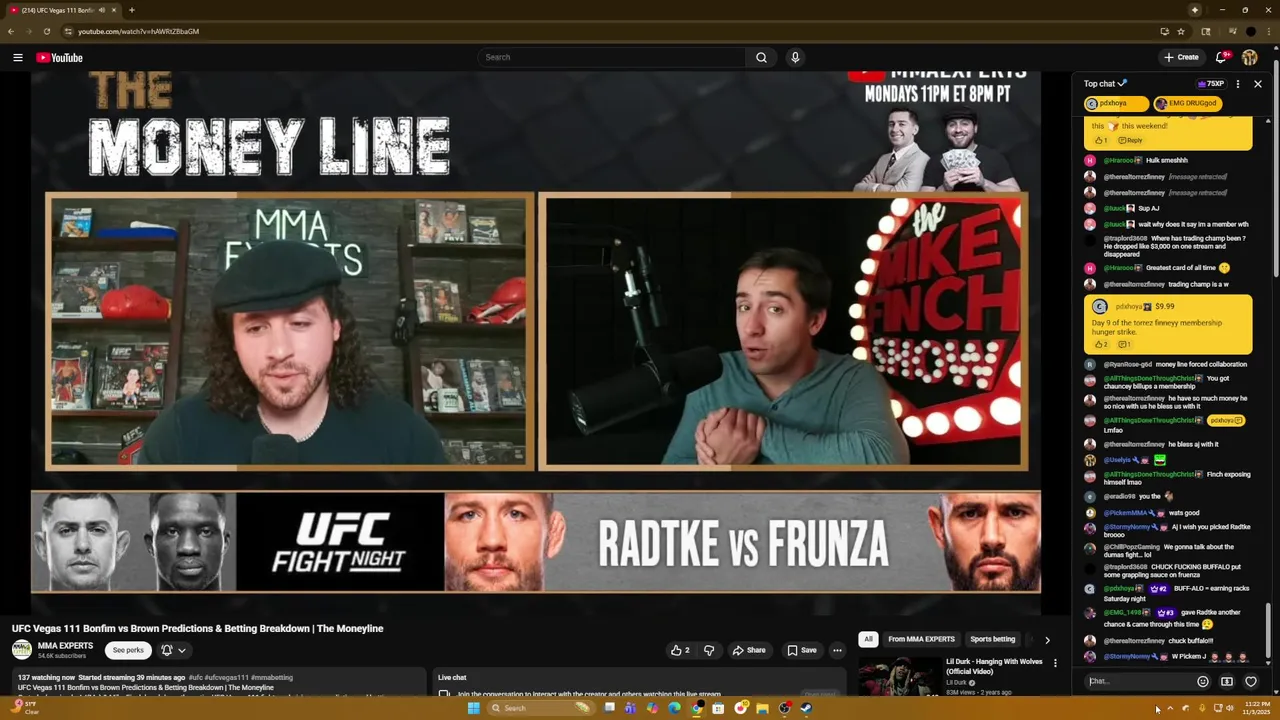Like the video with thumbs up
Image resolution: width=1280 pixels, height=720 pixels.
[x=680, y=650]
